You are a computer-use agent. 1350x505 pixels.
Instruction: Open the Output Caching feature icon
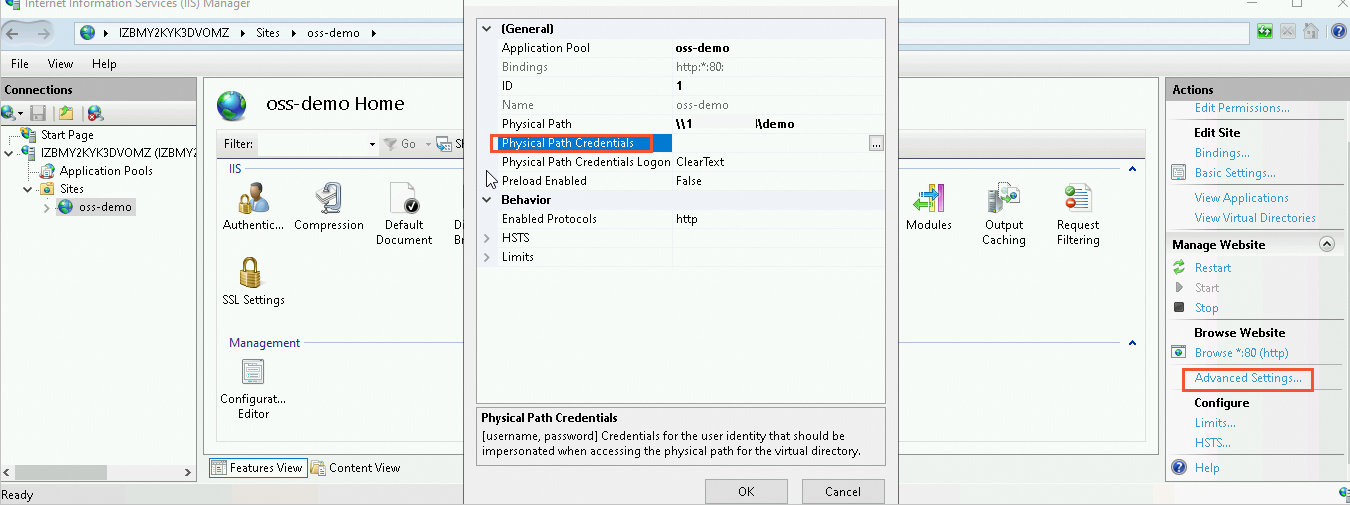coord(1003,198)
